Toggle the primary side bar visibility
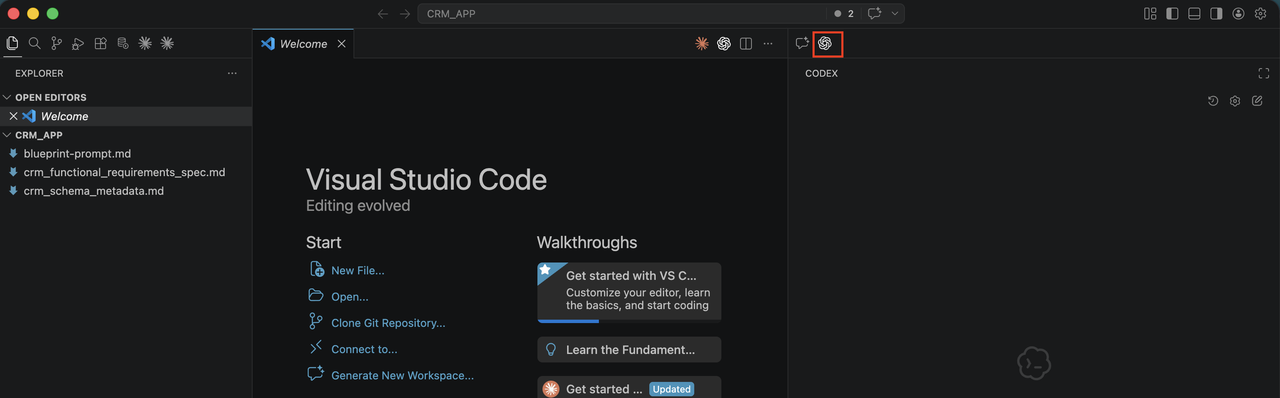Screen dimensions: 1280x398 coord(1172,14)
